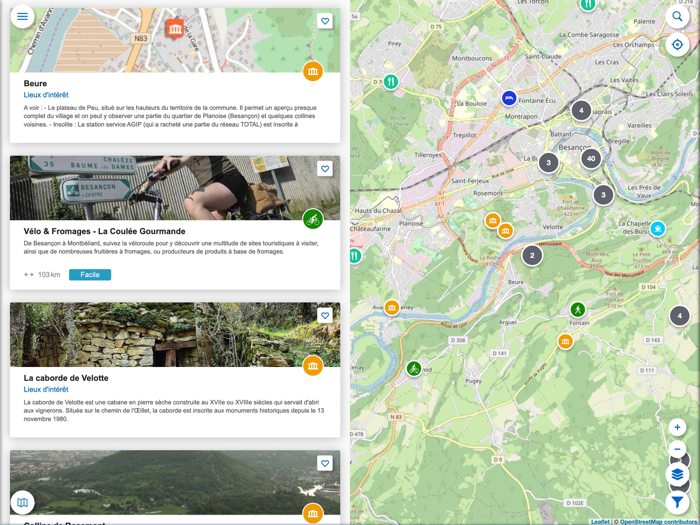Expand the cluster of 2 markers near Beure
700x525 pixels.
(x=532, y=256)
